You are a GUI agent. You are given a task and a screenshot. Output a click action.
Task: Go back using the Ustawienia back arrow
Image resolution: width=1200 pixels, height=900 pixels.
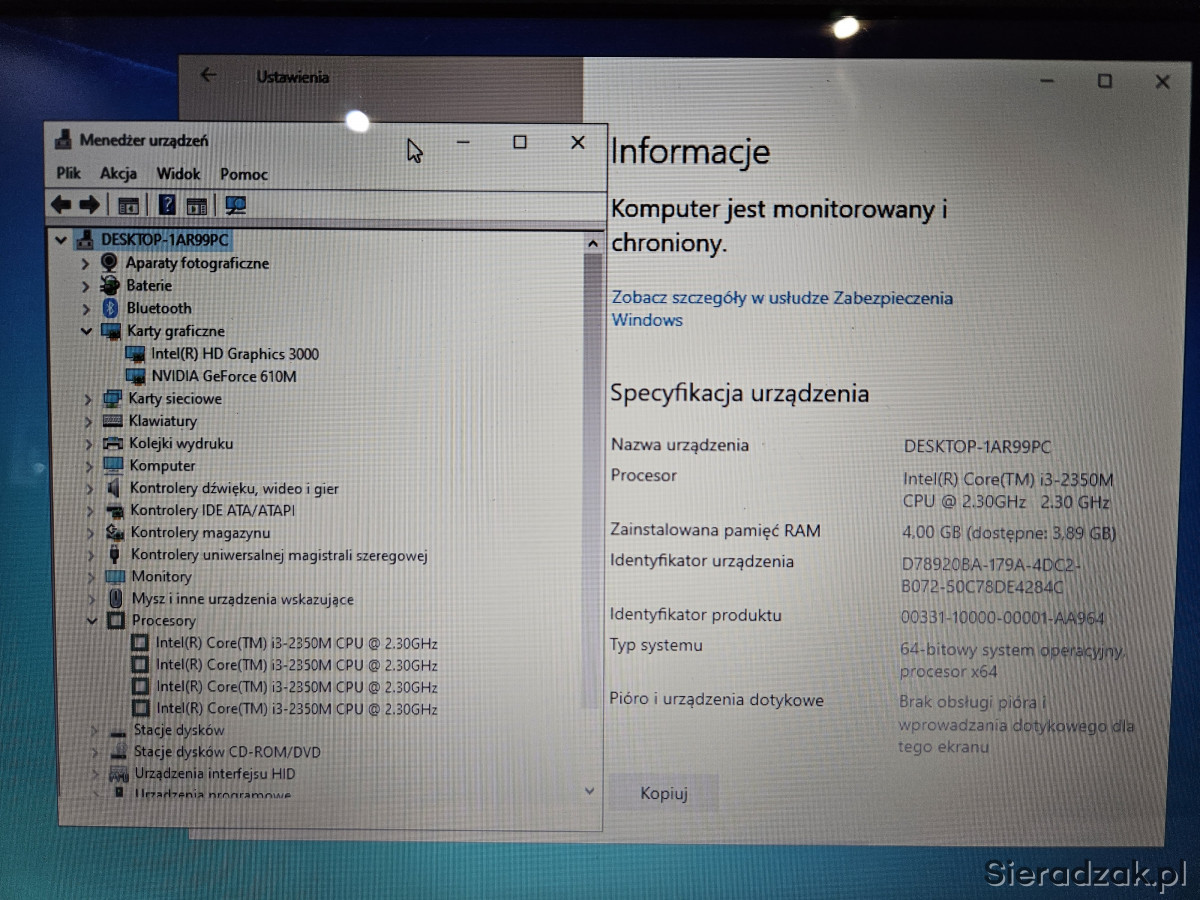tap(208, 76)
